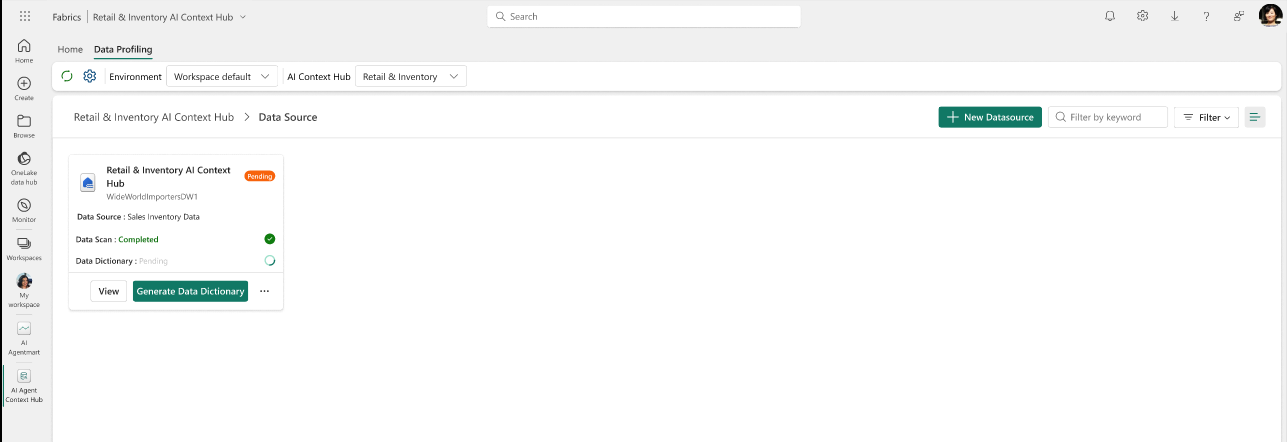
Task: Click the card title Retail & Inventory AI Context Hub
Action: tap(169, 177)
